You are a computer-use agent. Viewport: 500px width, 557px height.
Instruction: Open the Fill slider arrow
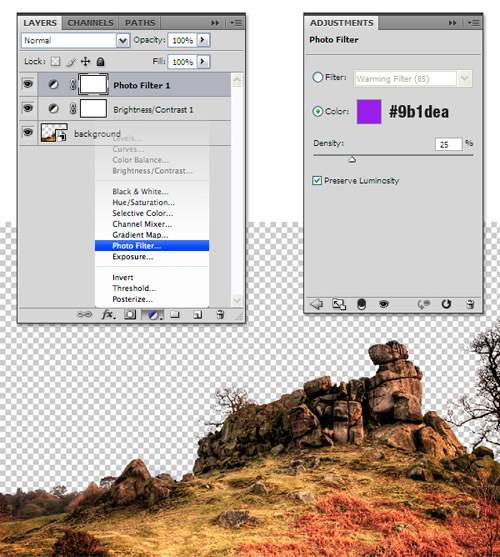click(x=203, y=61)
